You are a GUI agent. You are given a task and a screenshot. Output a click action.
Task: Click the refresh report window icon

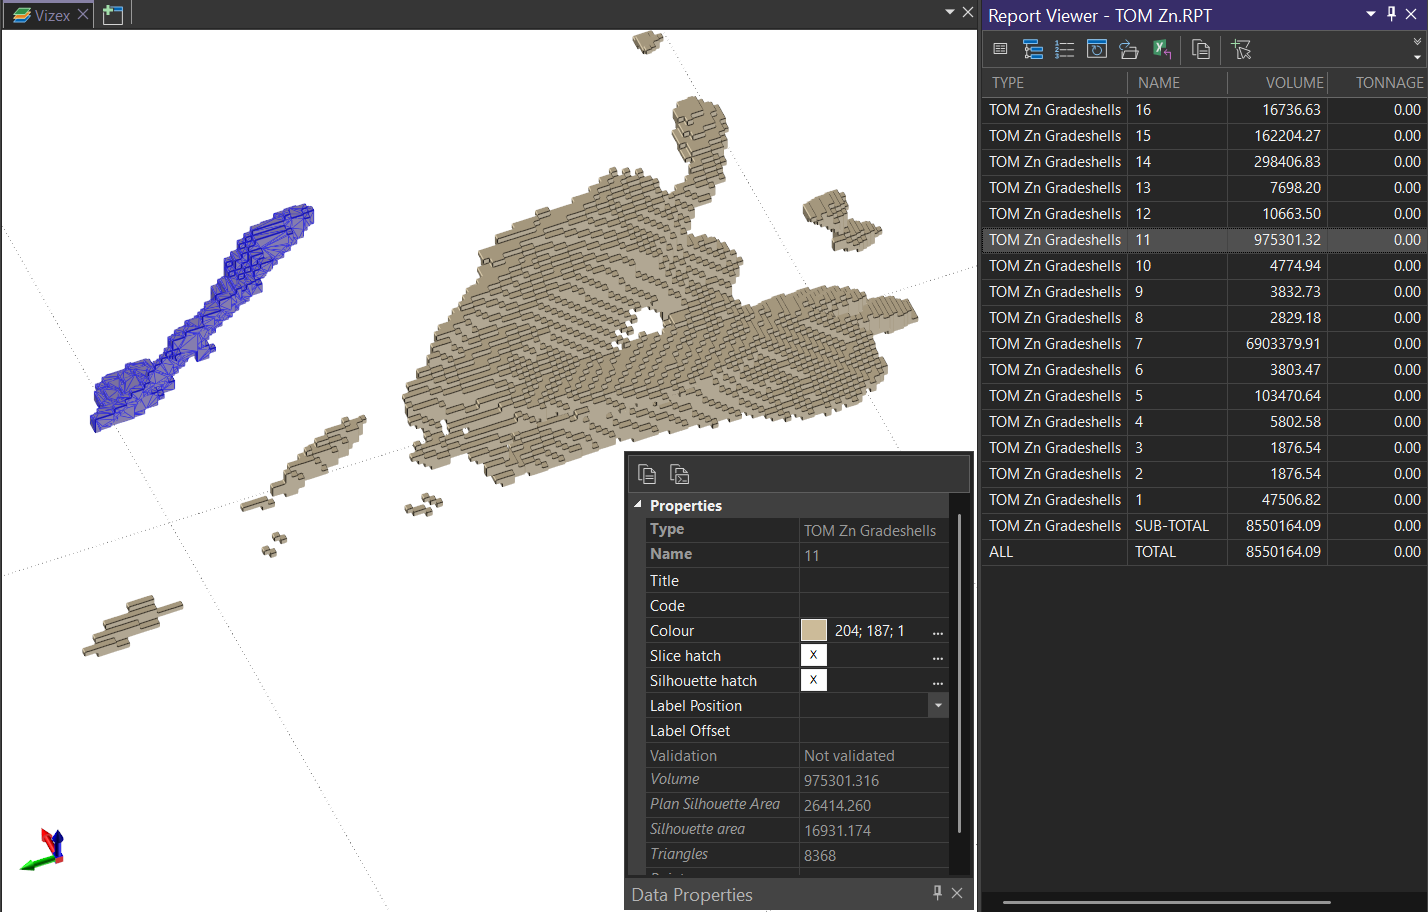(1097, 49)
